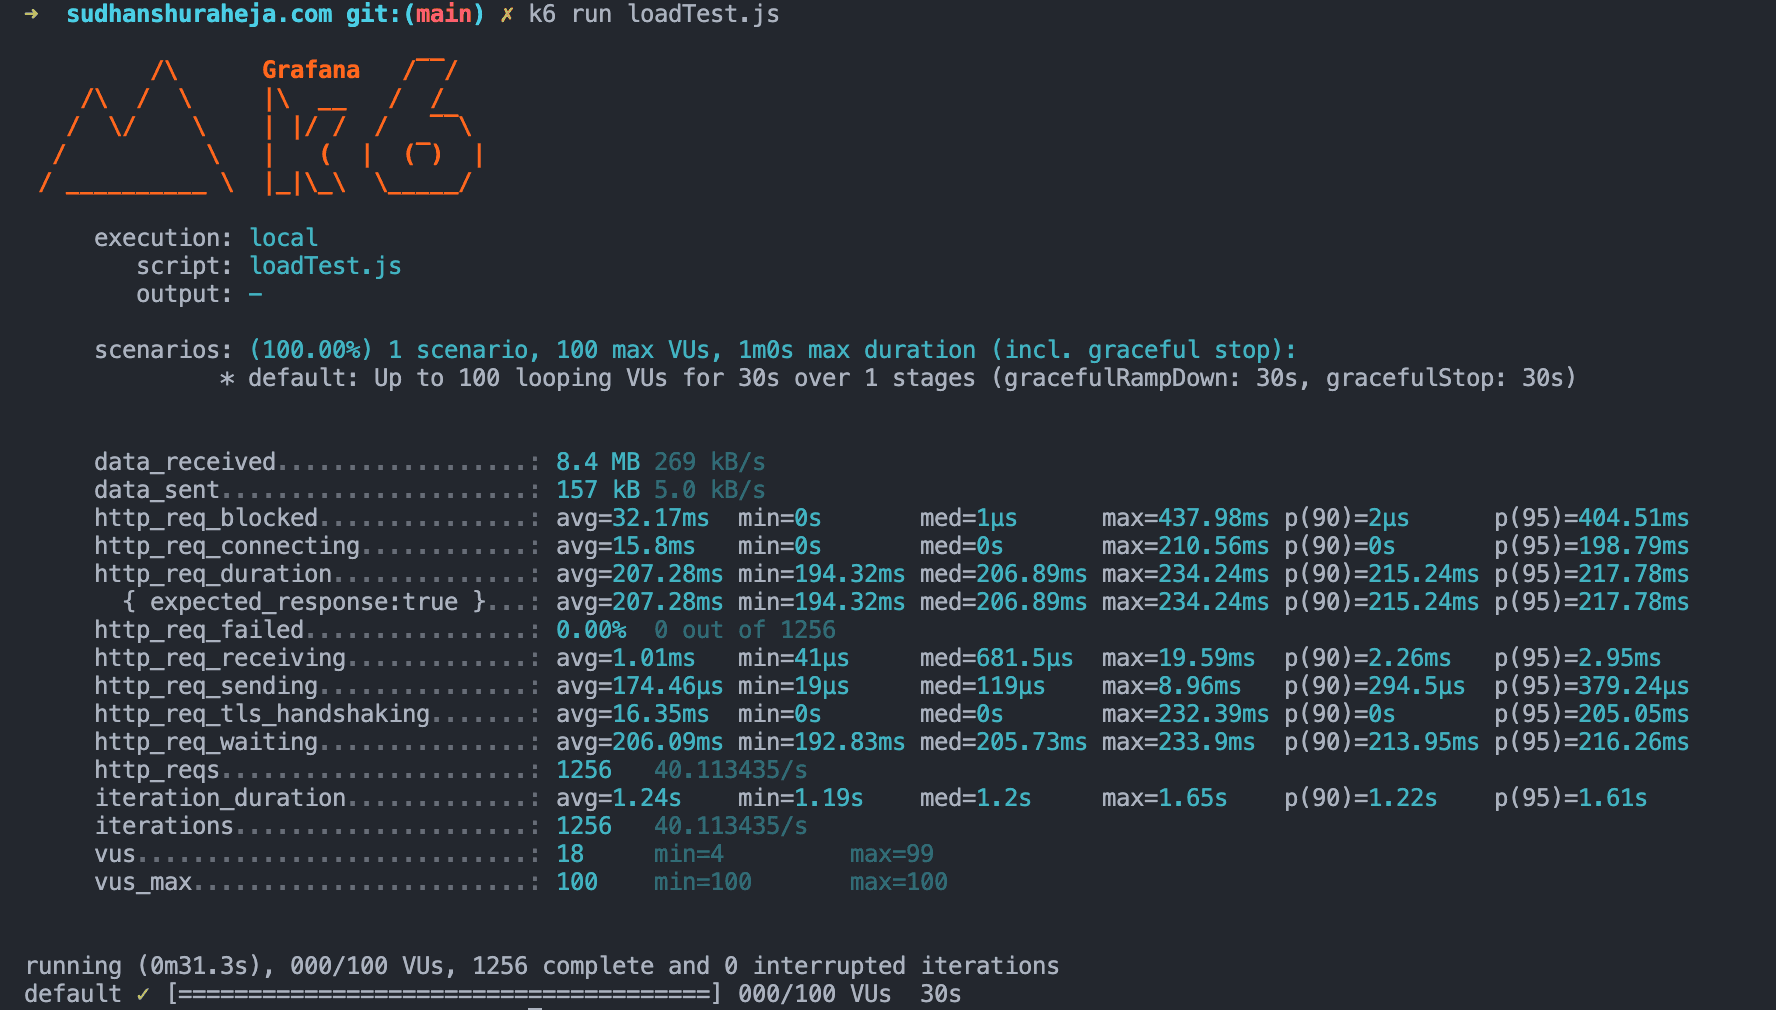Click the 'execution: local' value
The width and height of the screenshot is (1776, 1010).
point(284,238)
